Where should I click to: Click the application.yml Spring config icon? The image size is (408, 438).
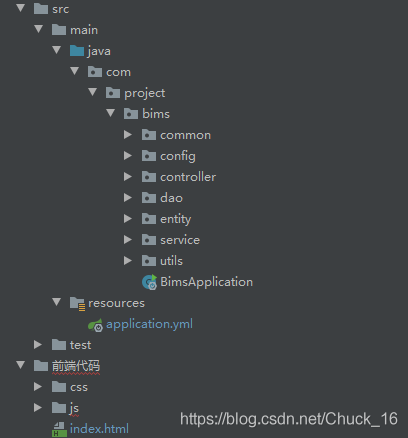[95, 325]
